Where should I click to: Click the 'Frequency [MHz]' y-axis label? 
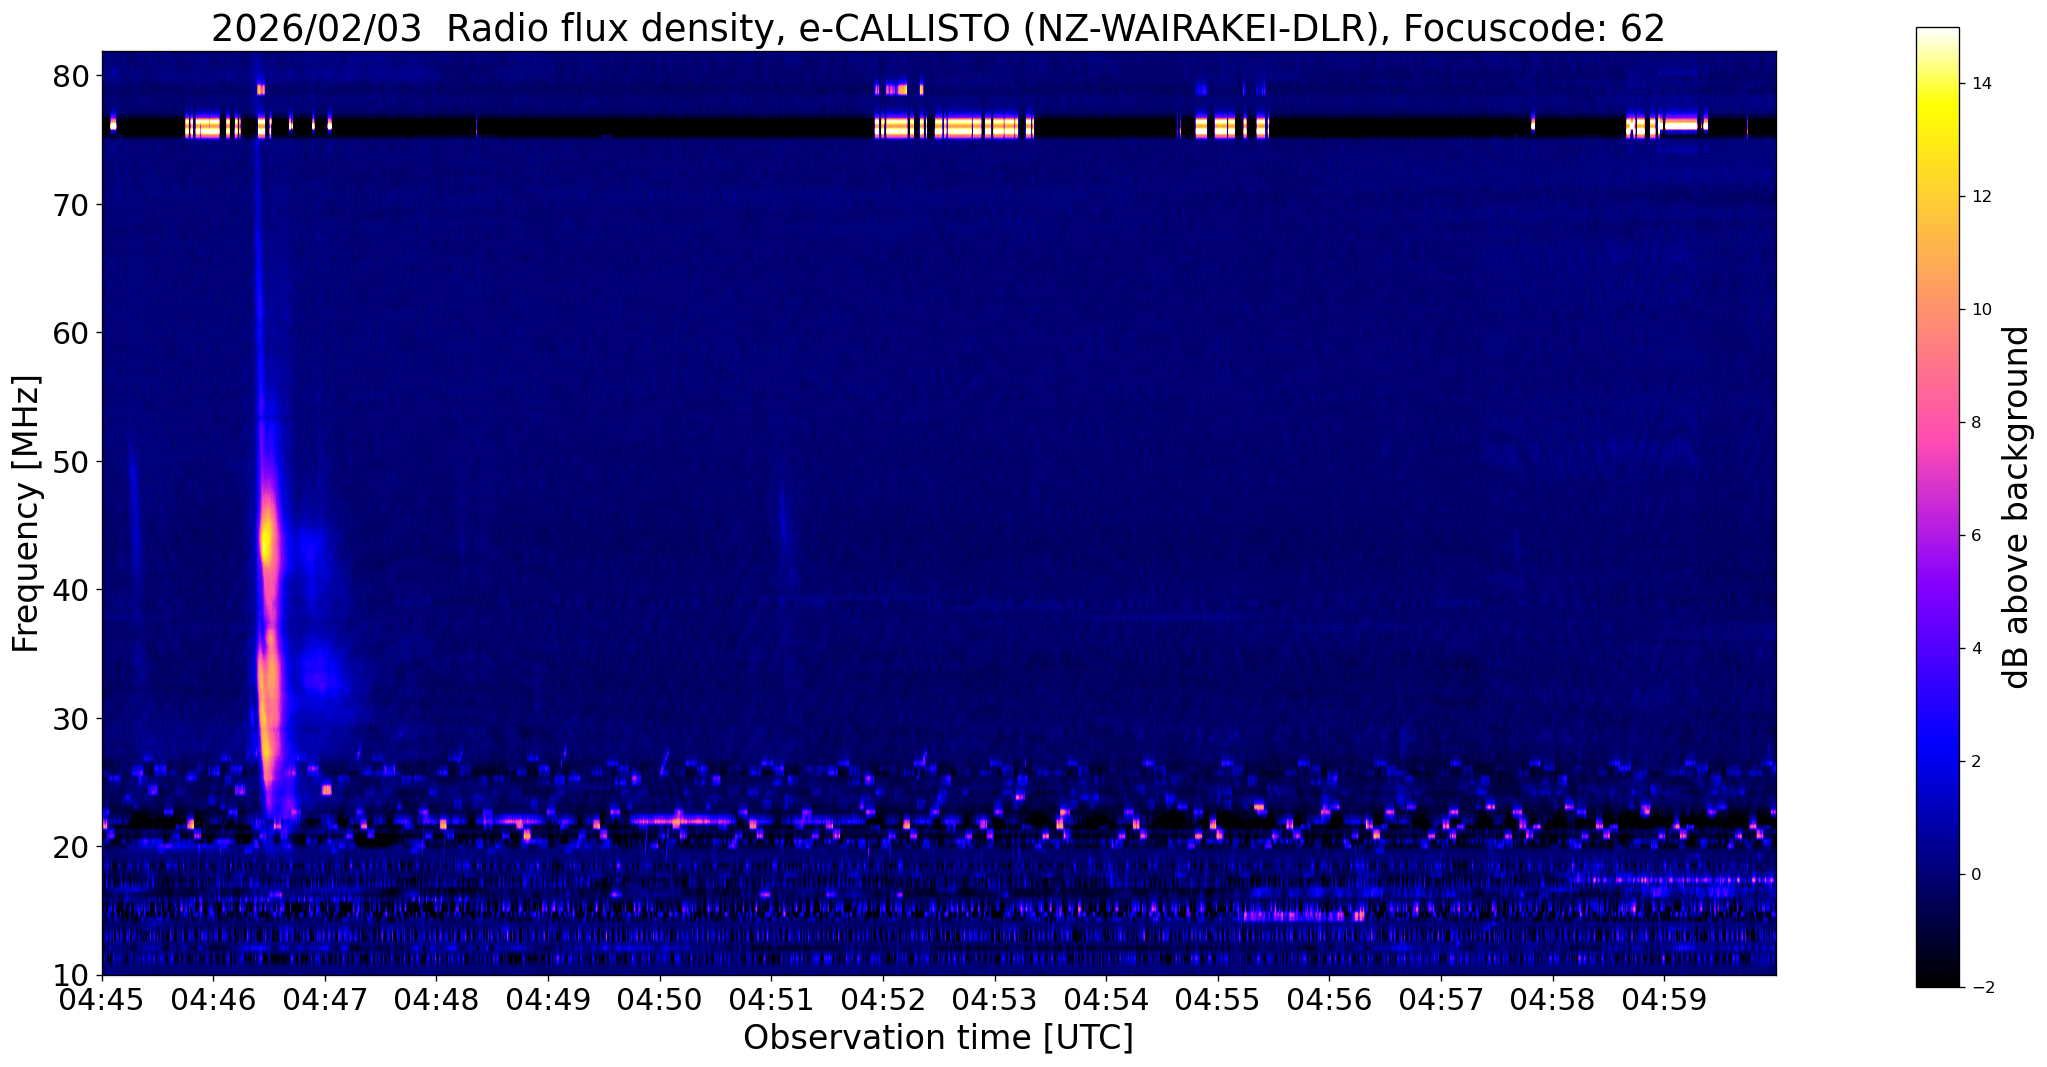26,514
